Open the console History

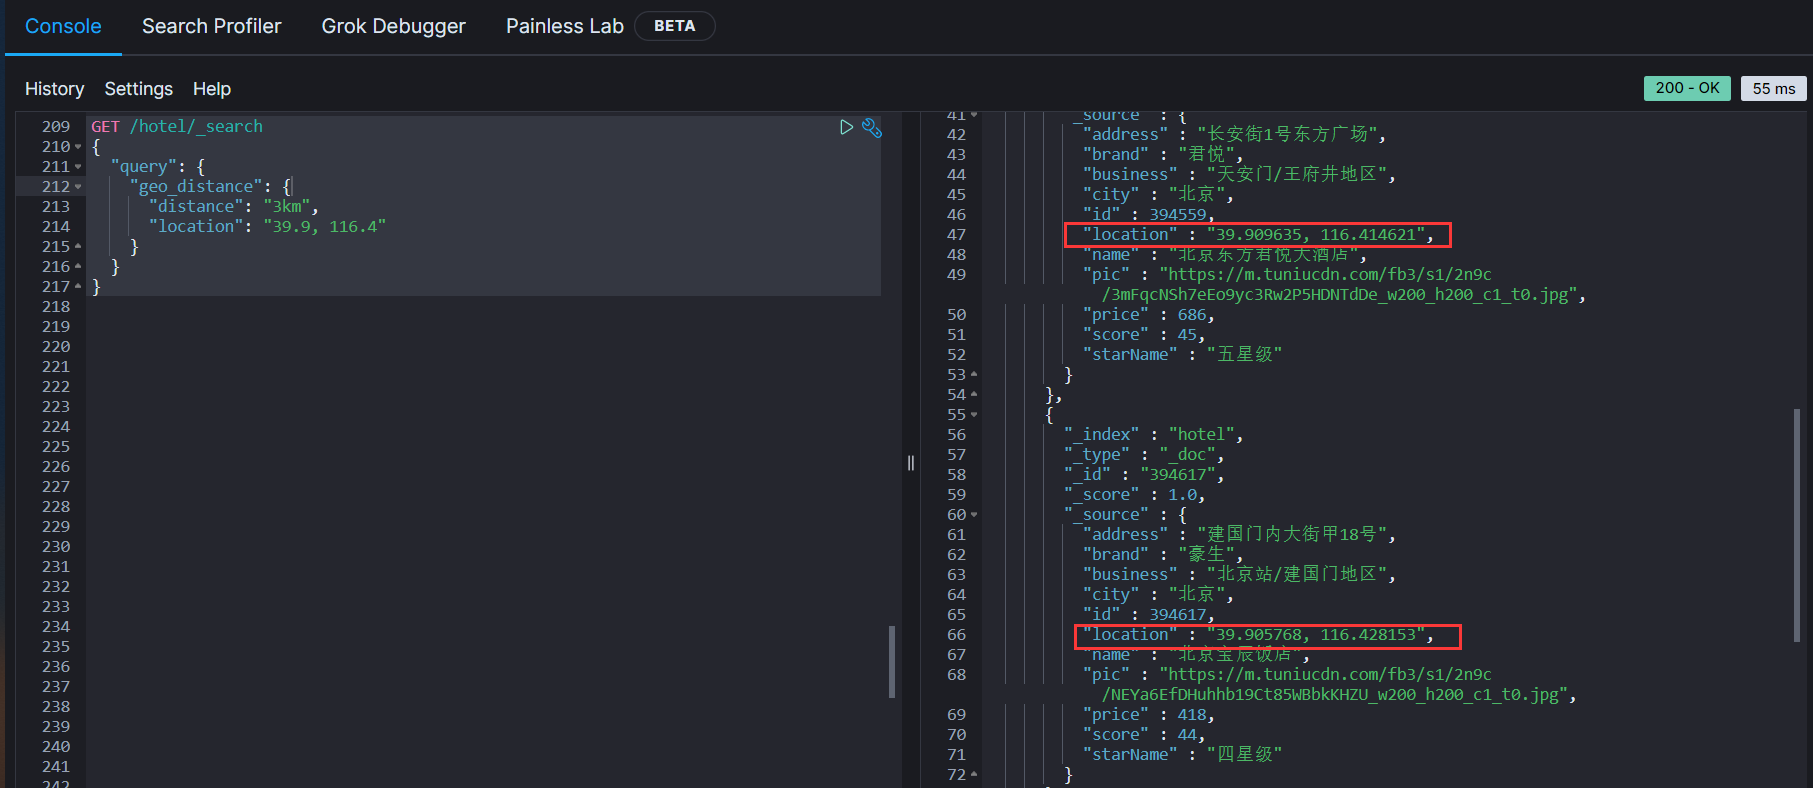point(54,89)
